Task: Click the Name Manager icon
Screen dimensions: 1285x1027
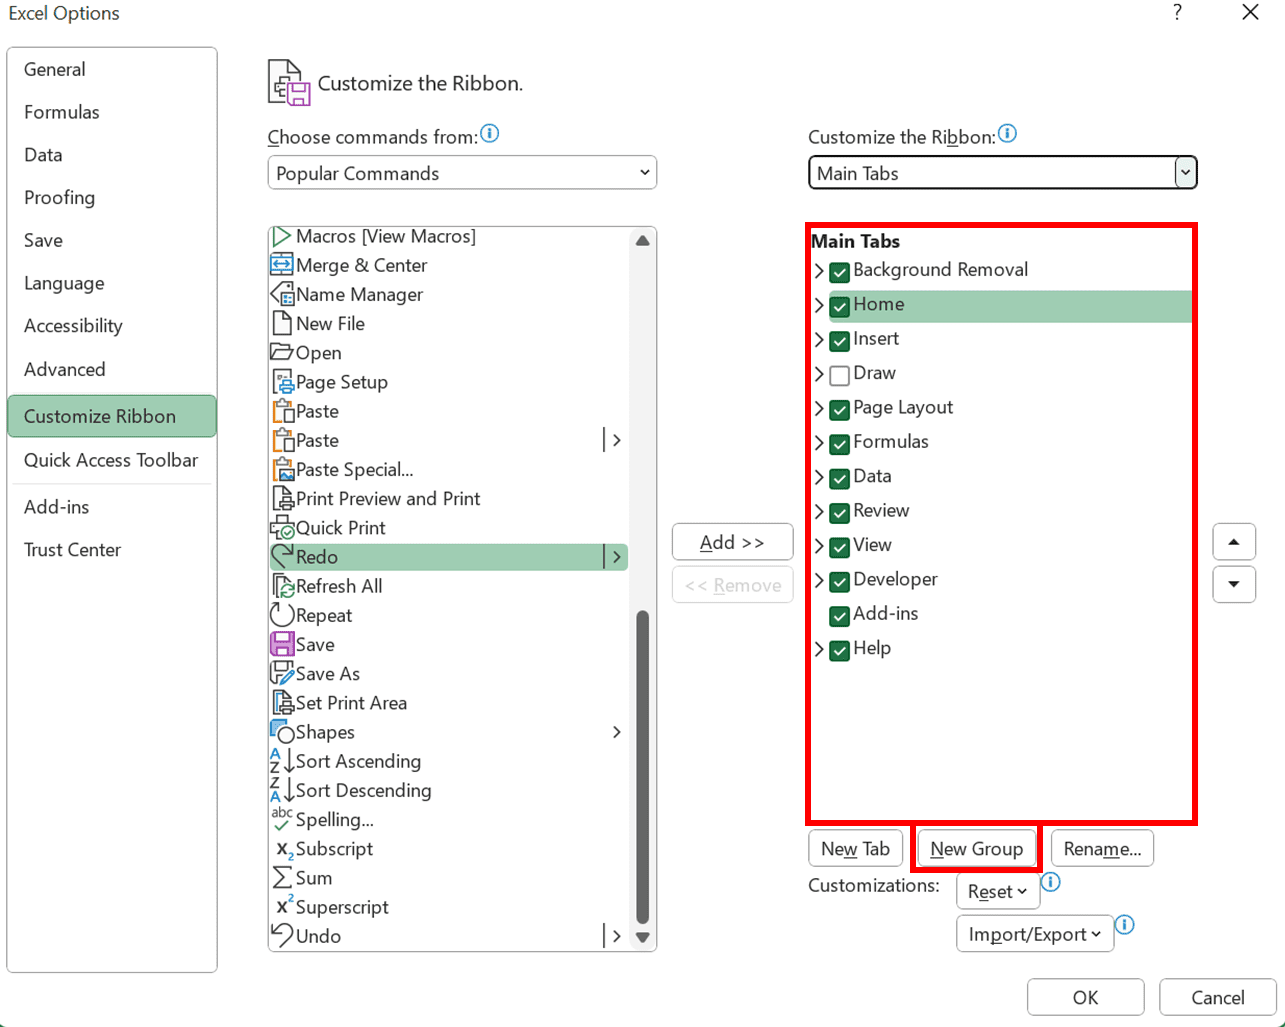Action: tap(282, 294)
